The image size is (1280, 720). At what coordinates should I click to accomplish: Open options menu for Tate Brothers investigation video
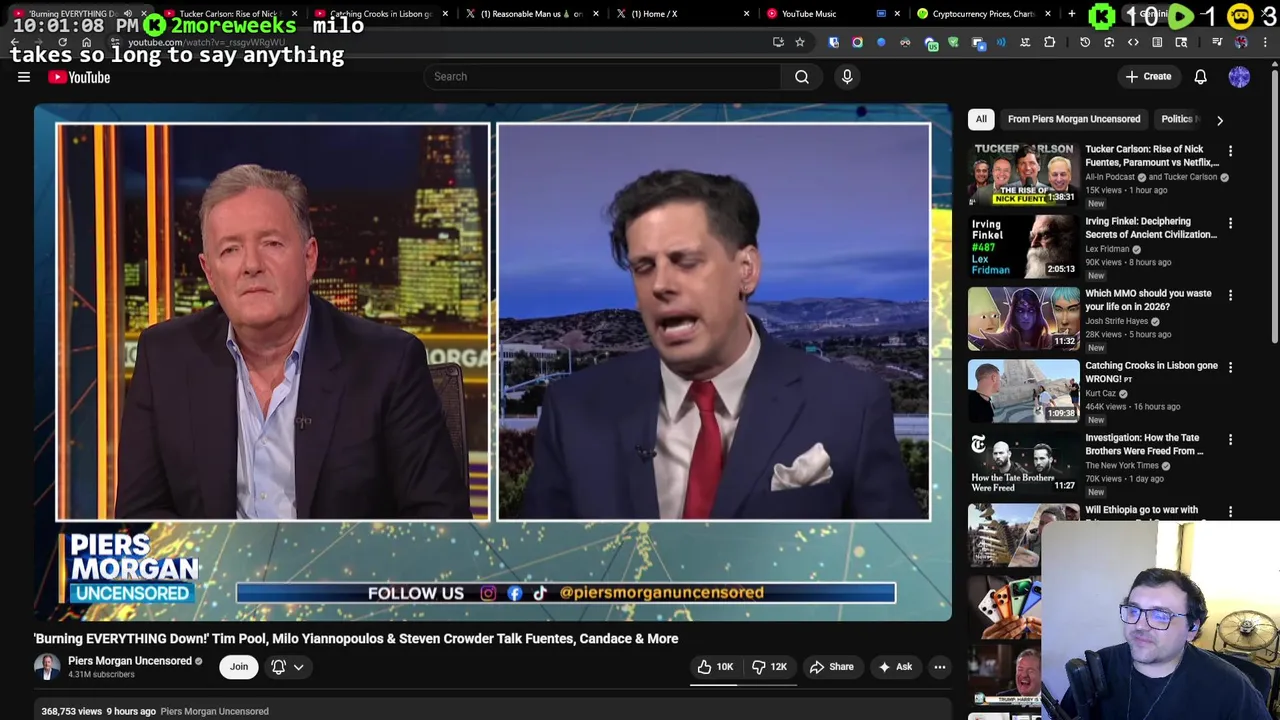1230,439
